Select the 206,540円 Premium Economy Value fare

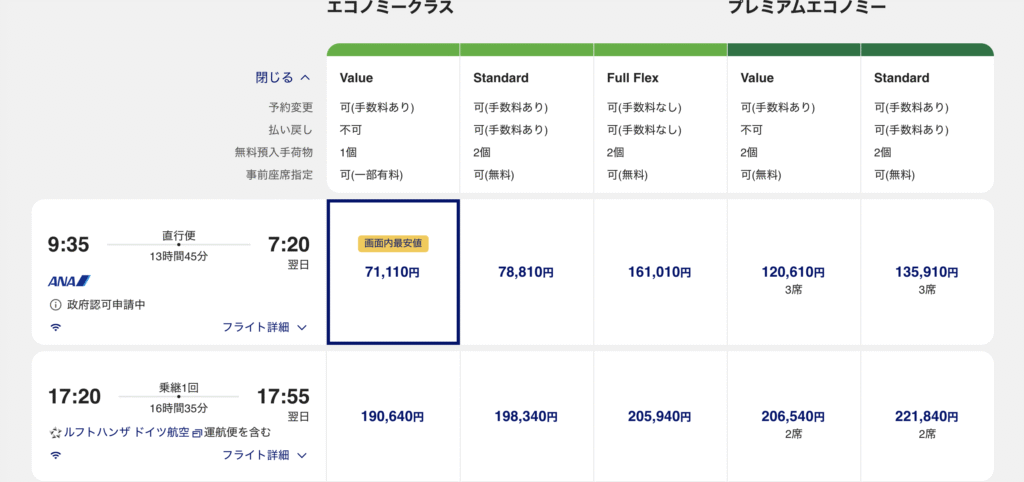(x=793, y=415)
